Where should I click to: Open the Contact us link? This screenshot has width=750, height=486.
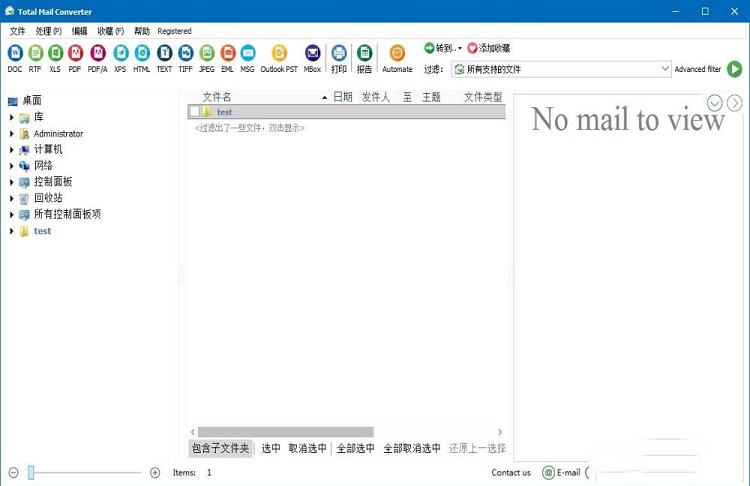pos(511,472)
